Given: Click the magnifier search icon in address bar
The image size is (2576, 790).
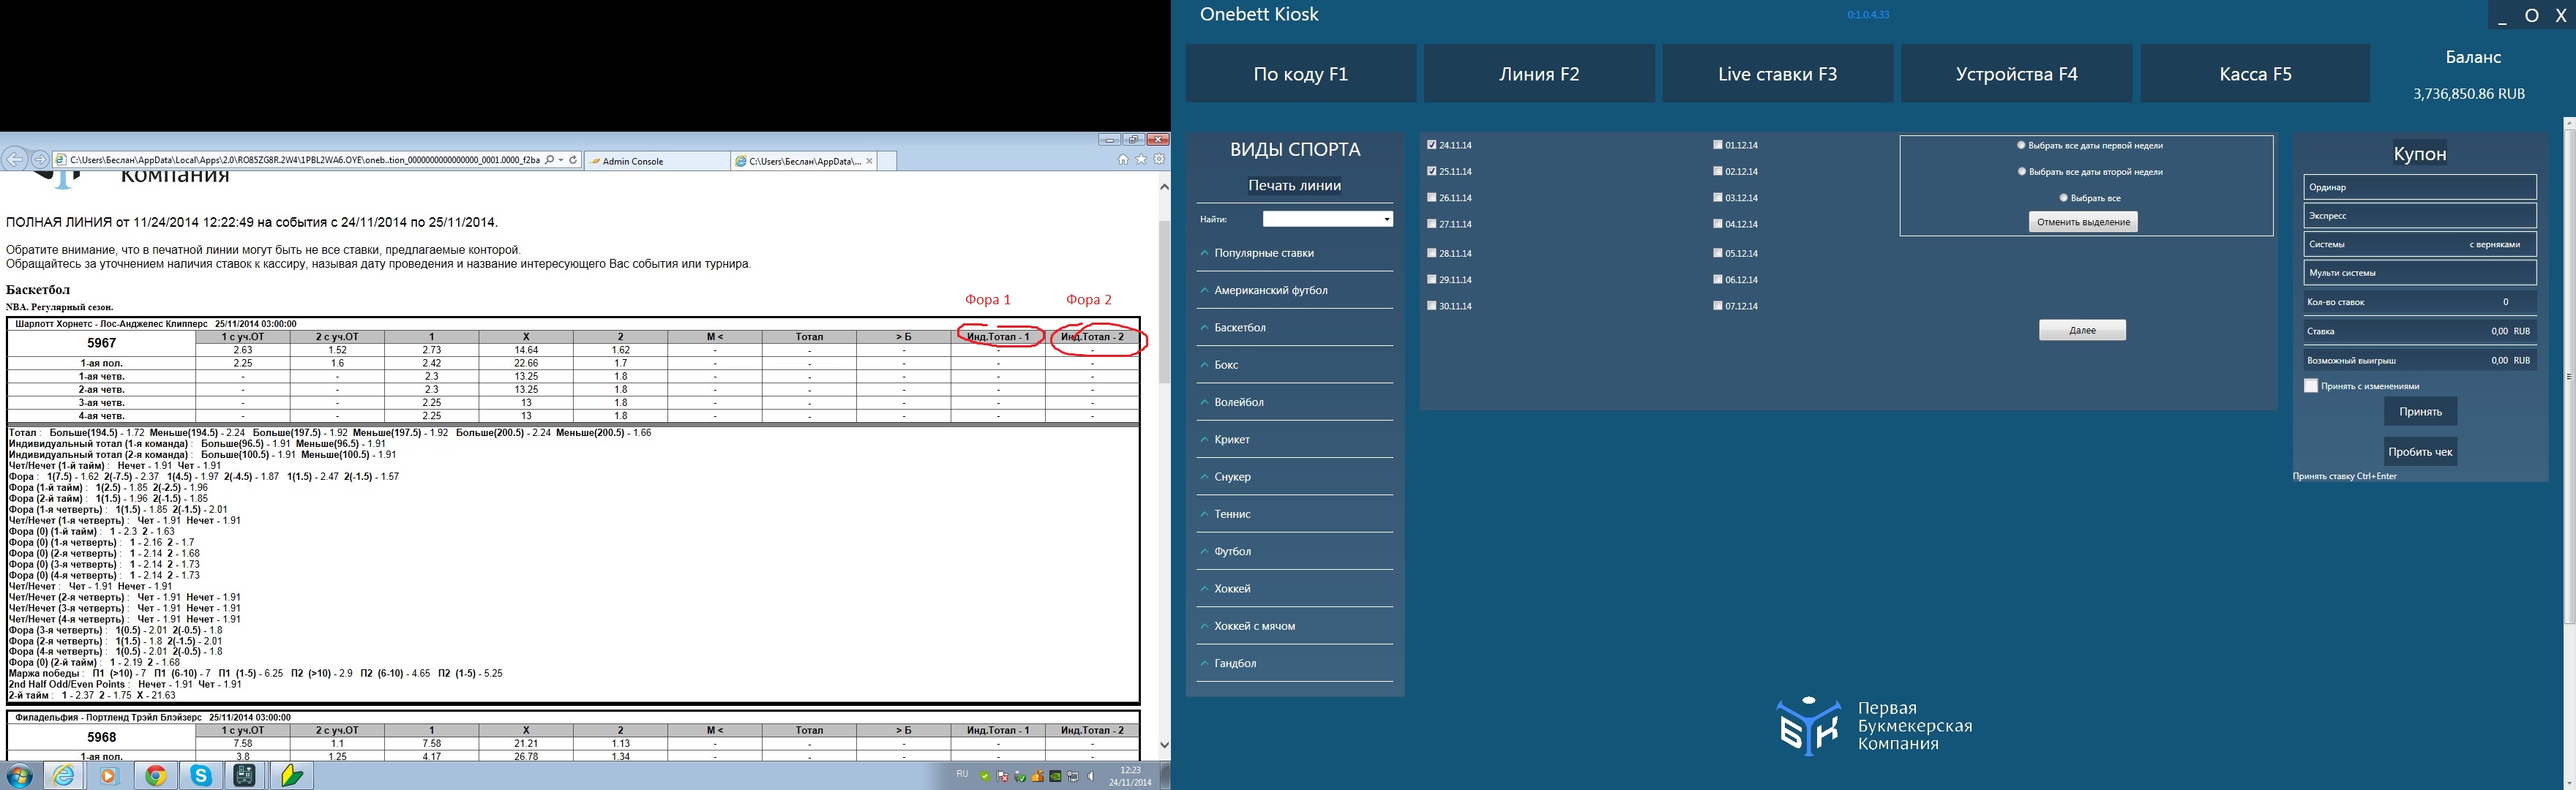Looking at the screenshot, I should (549, 160).
